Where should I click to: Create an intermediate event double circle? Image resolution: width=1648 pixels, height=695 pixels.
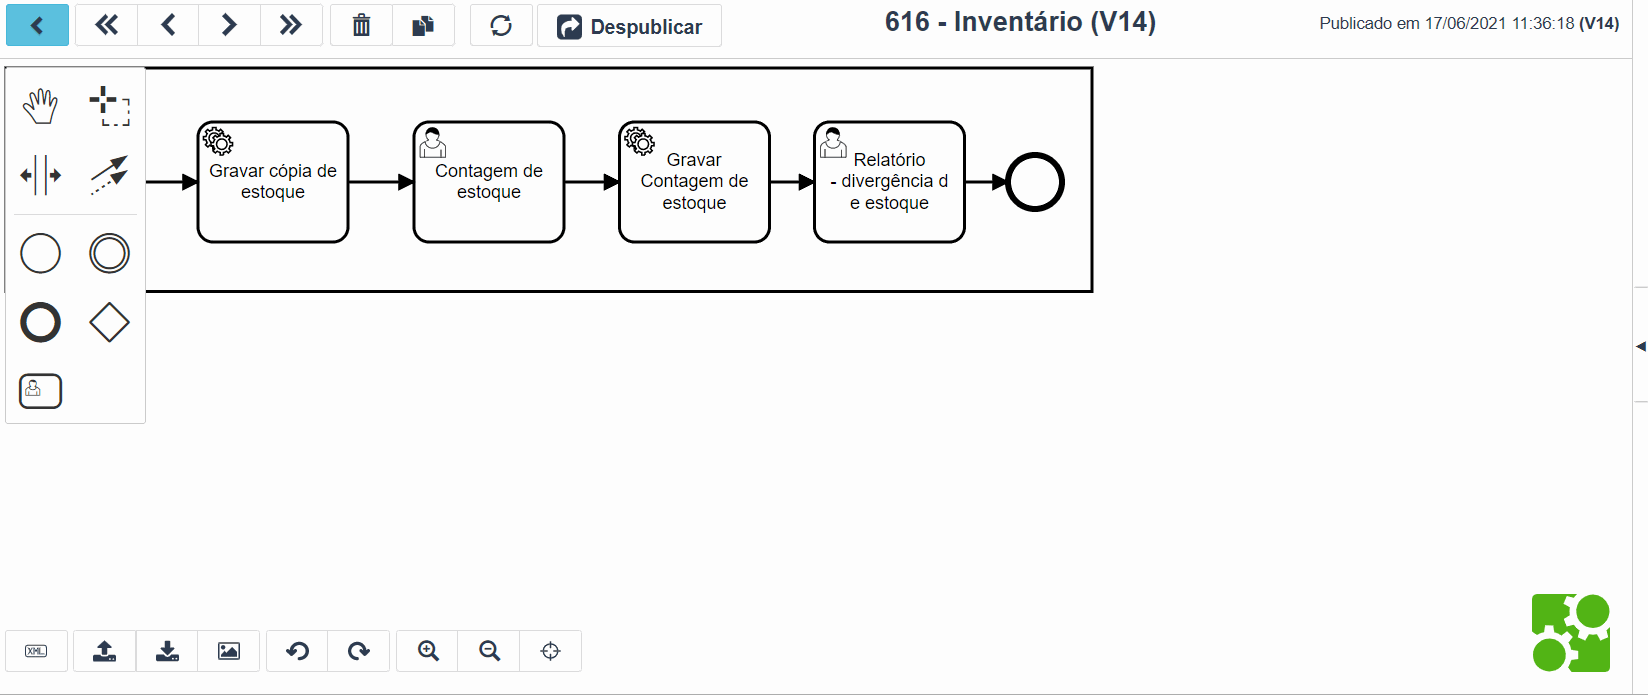click(110, 253)
